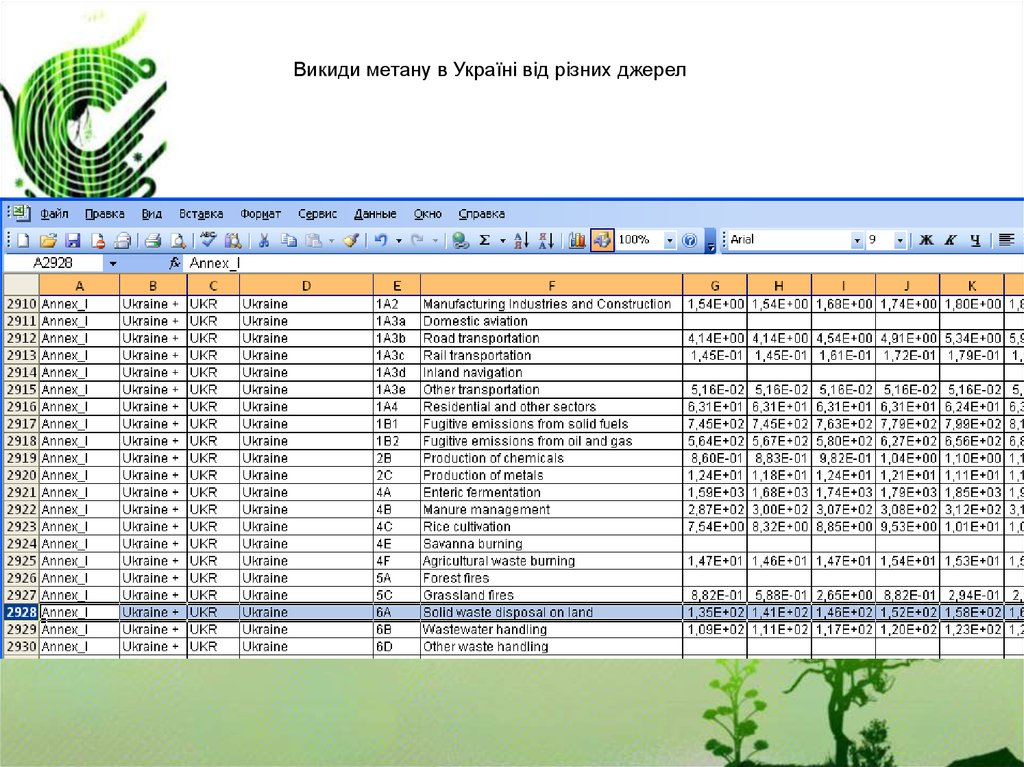Open the Формат menu
Image resolution: width=1024 pixels, height=767 pixels.
coord(260,214)
